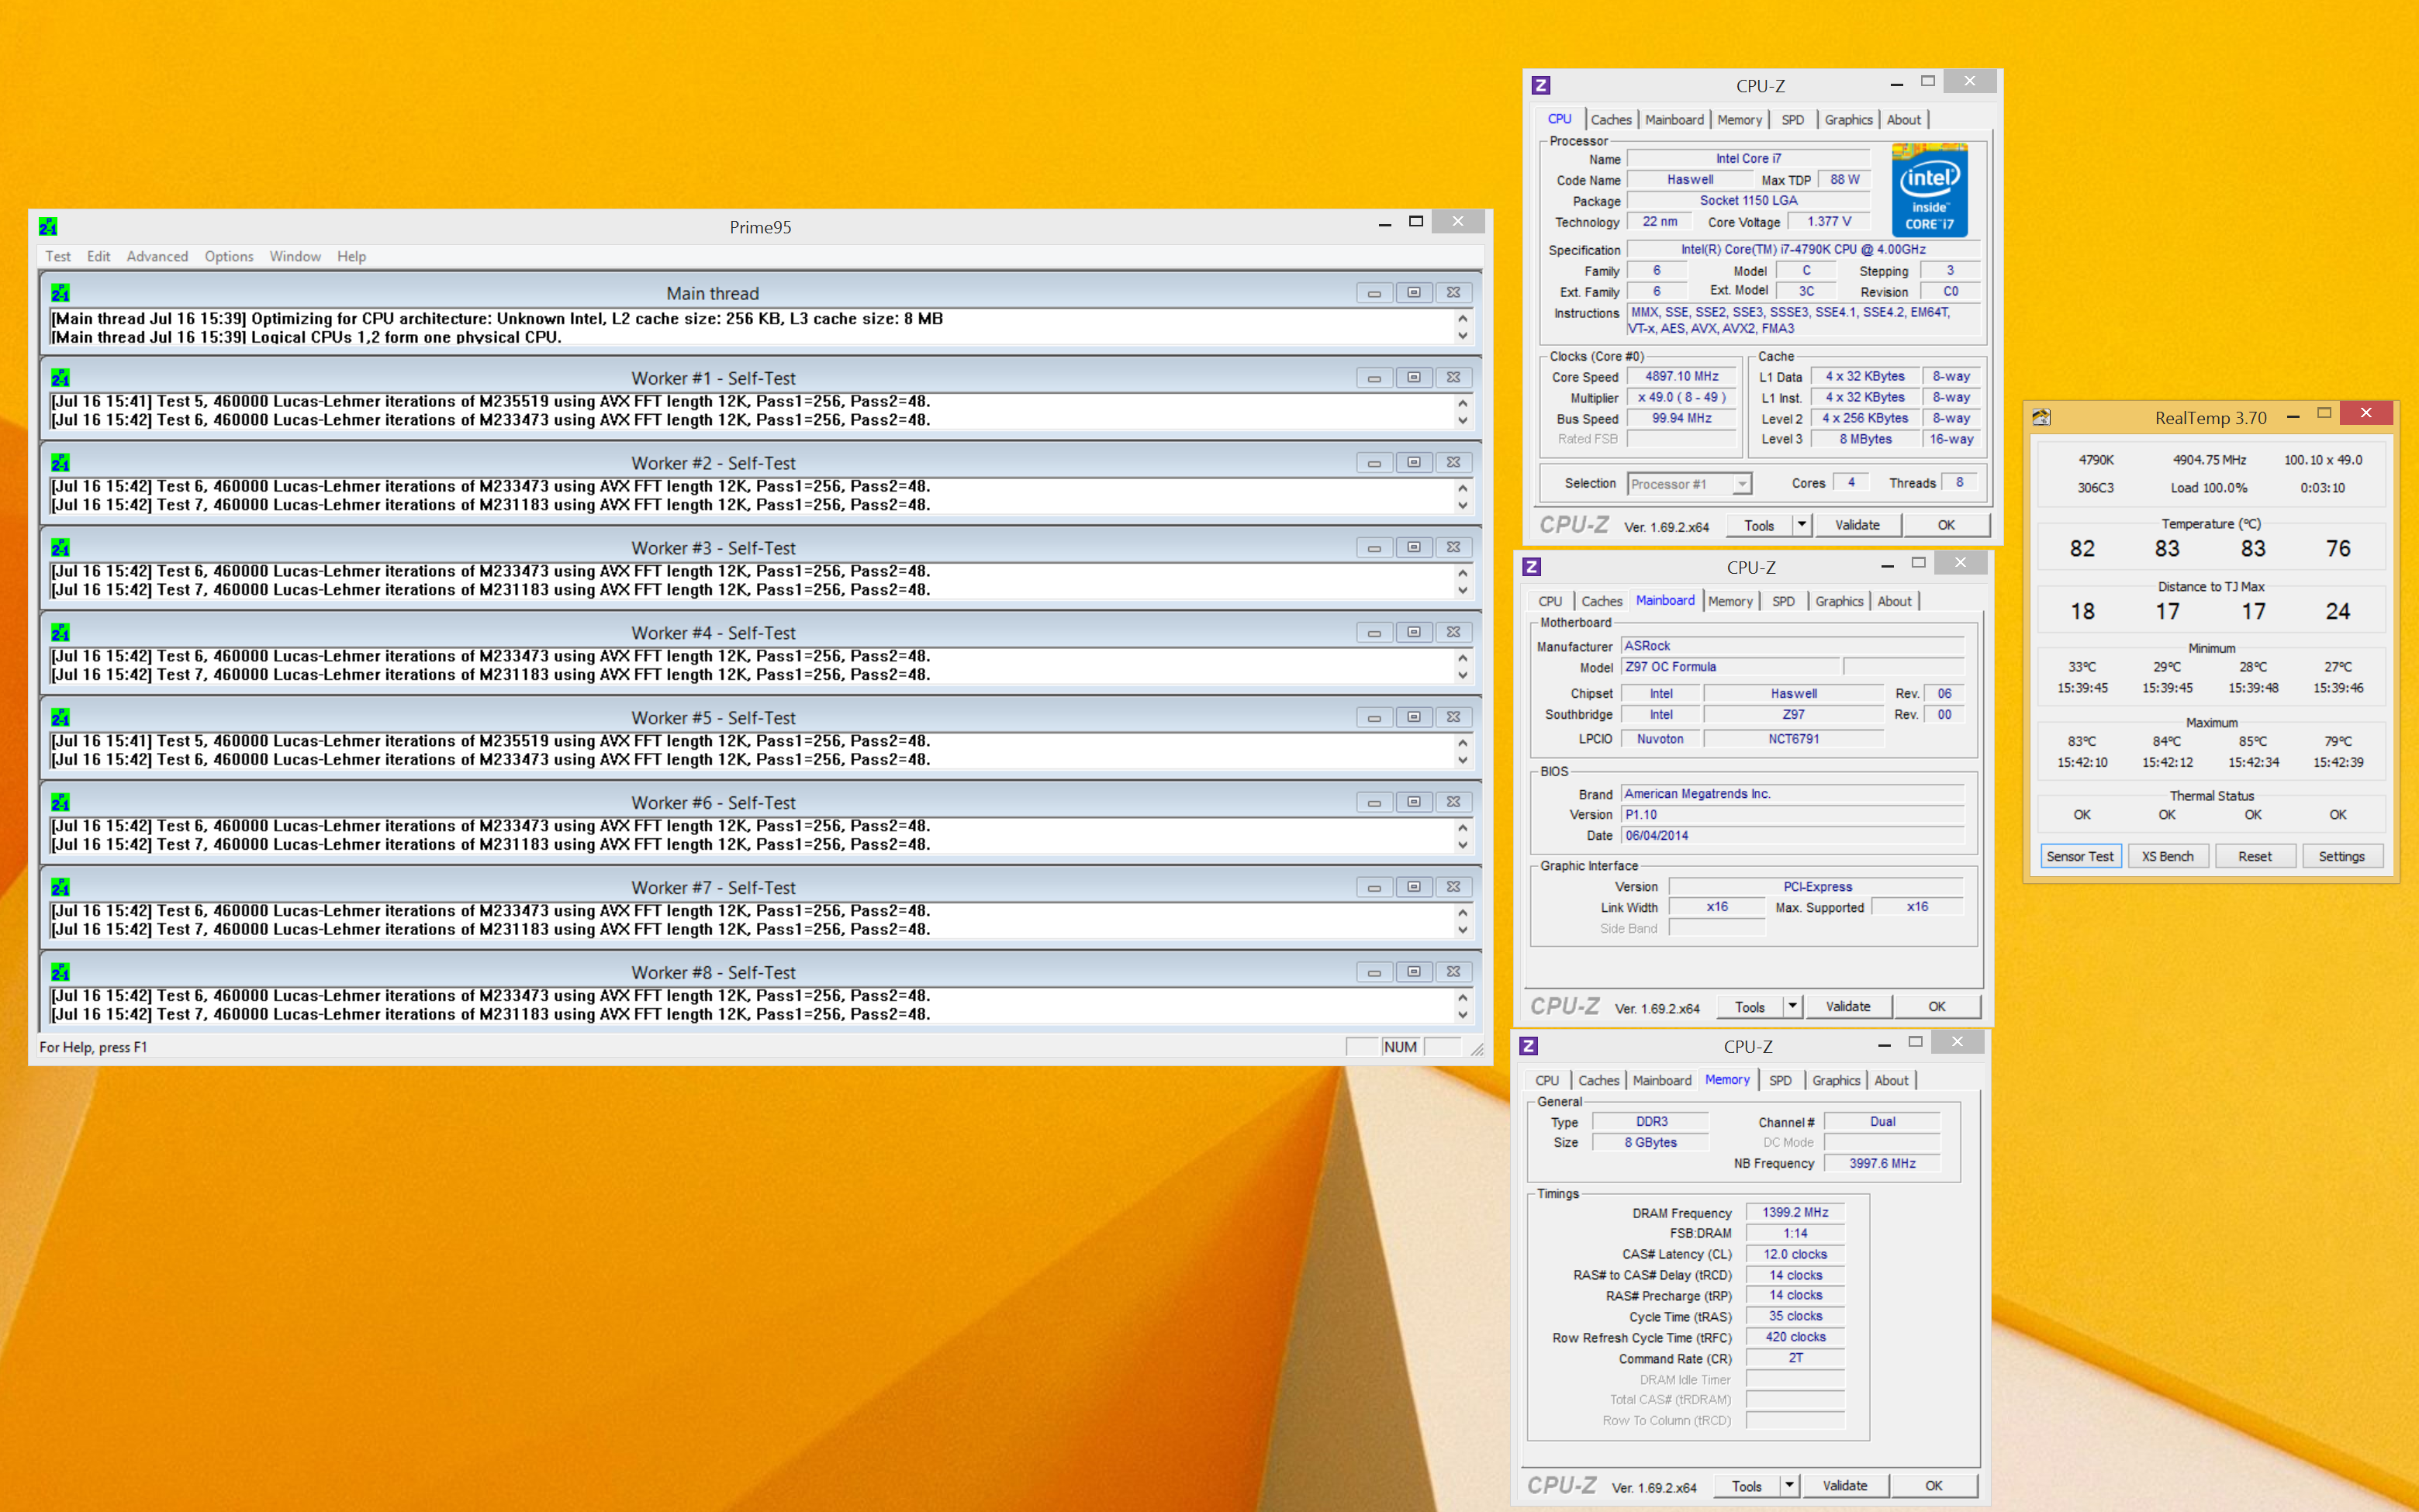Click scroll down arrow in Worker #4 log
The height and width of the screenshot is (1512, 2419).
1462,676
